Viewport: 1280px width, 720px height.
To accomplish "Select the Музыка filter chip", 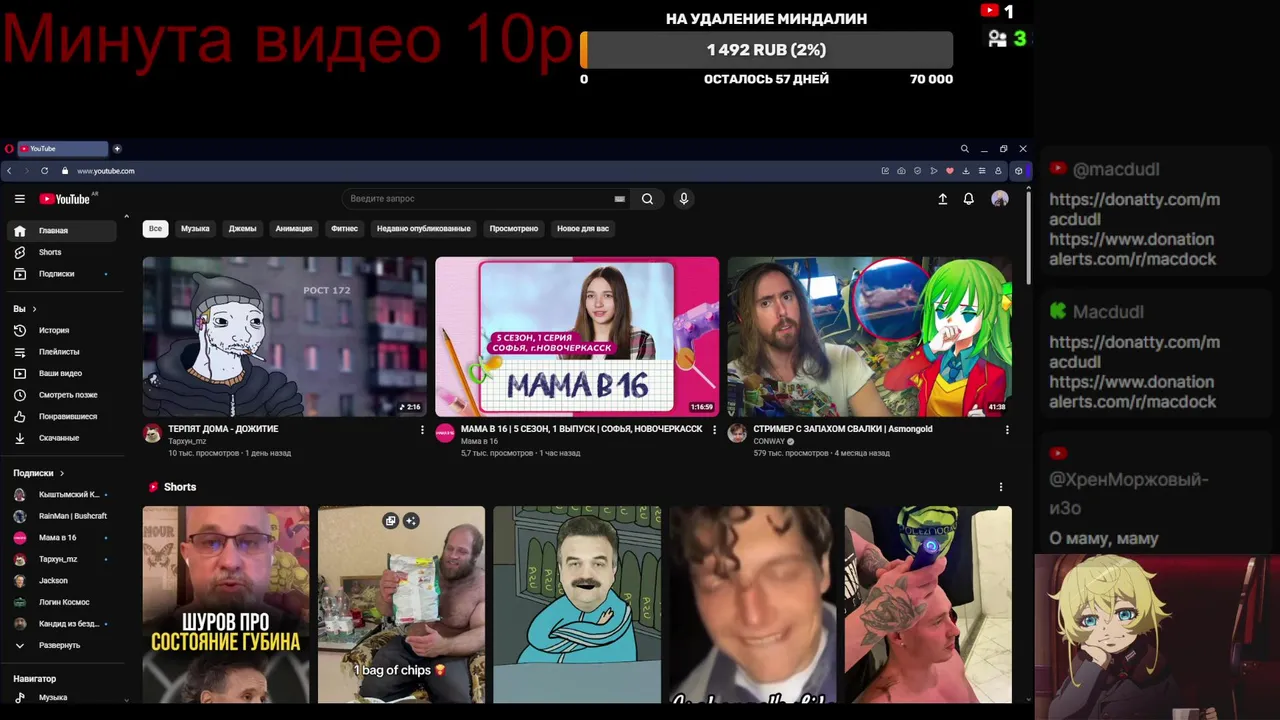I will [x=195, y=229].
